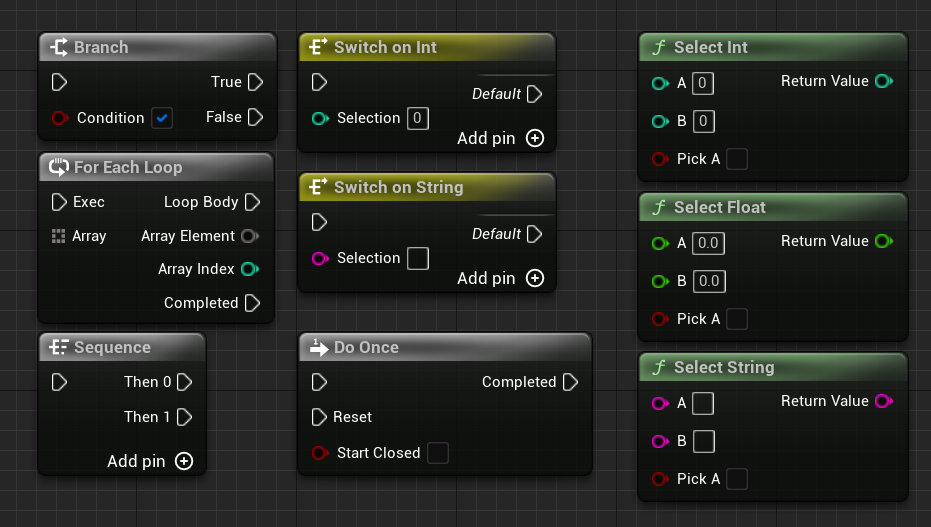
Task: Click the Branch node header icon
Action: (x=59, y=47)
